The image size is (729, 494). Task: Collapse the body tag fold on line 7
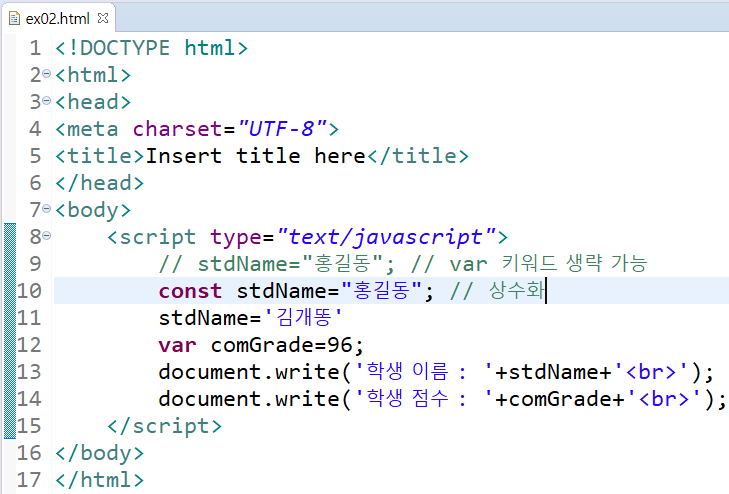pos(46,209)
